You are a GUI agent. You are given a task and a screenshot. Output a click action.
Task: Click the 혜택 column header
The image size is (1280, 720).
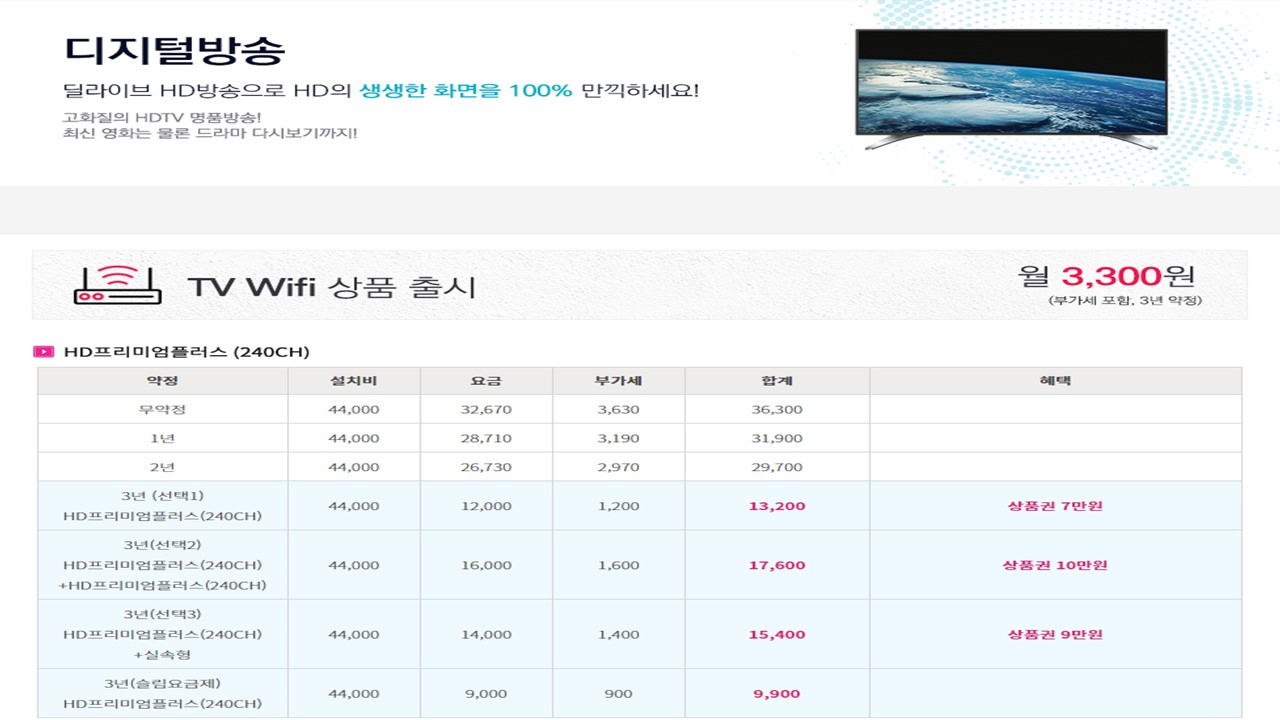[1055, 381]
